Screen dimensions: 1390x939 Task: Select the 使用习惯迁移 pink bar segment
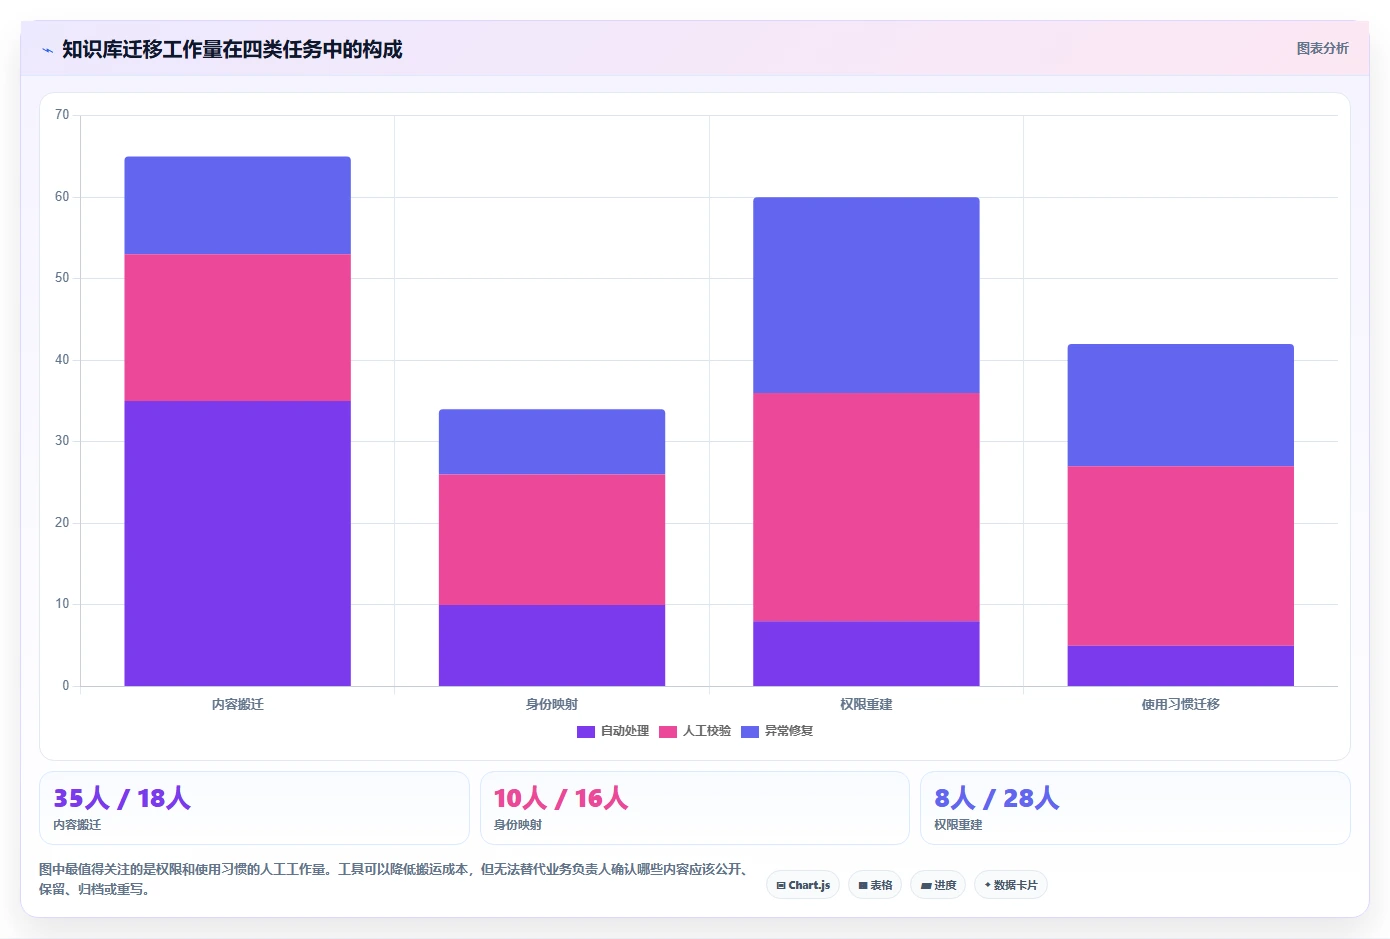[x=1181, y=556]
